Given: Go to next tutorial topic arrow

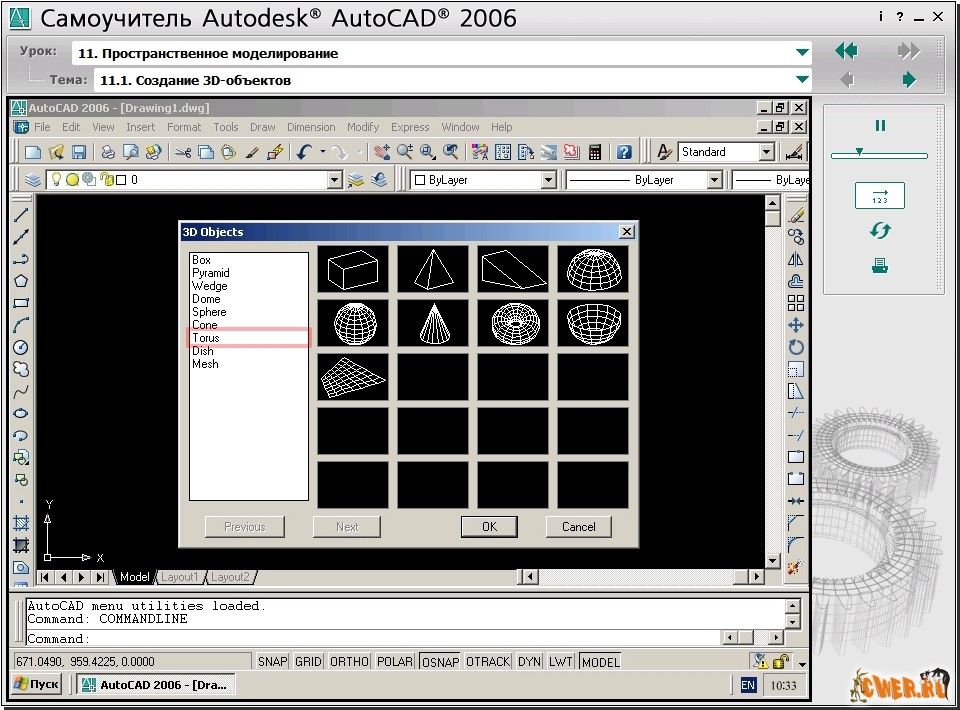Looking at the screenshot, I should point(908,80).
